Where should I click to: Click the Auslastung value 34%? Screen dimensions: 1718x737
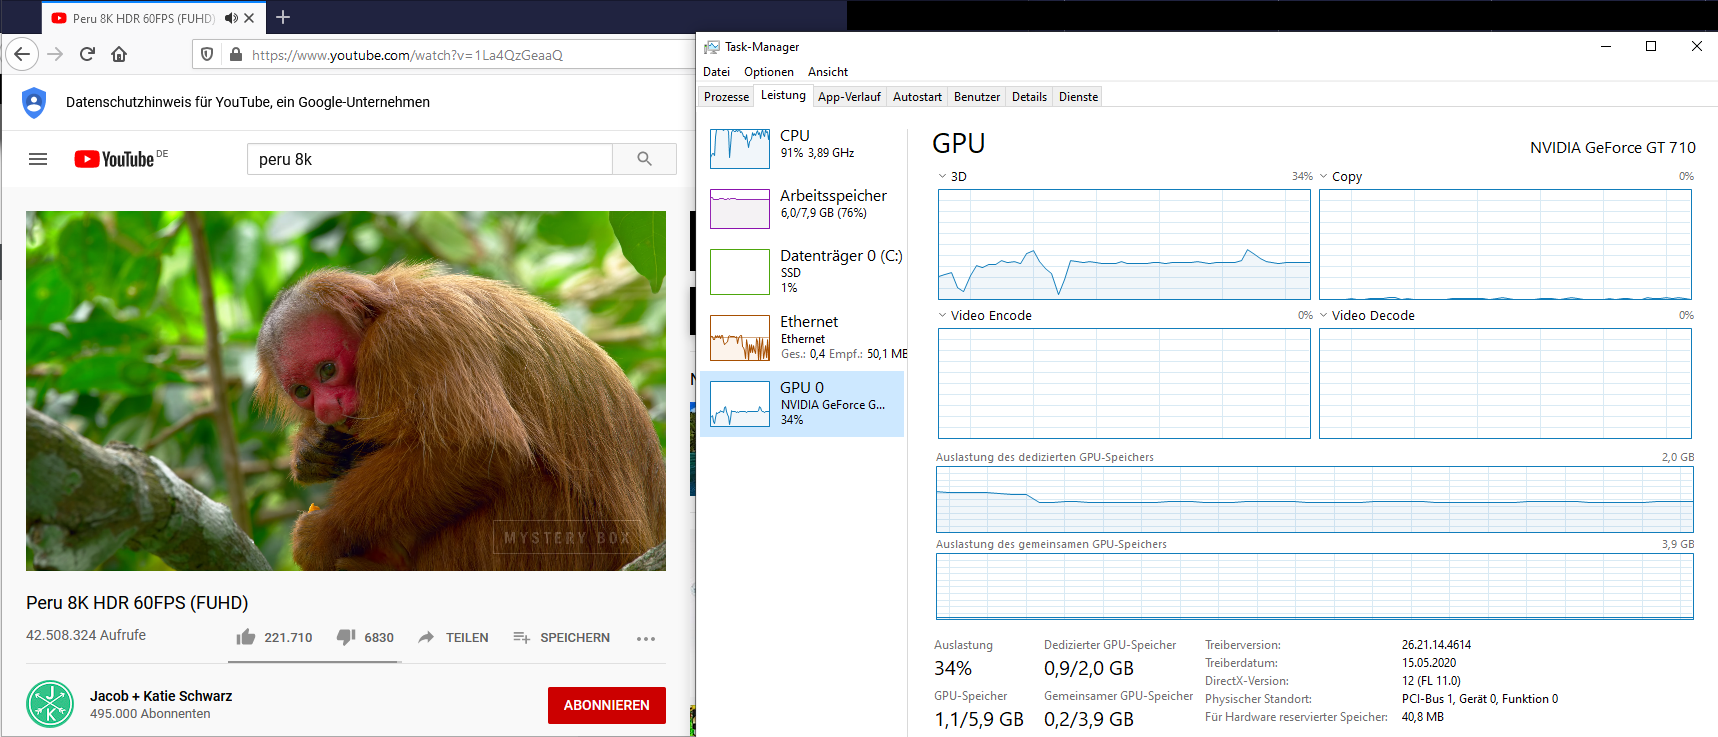953,668
